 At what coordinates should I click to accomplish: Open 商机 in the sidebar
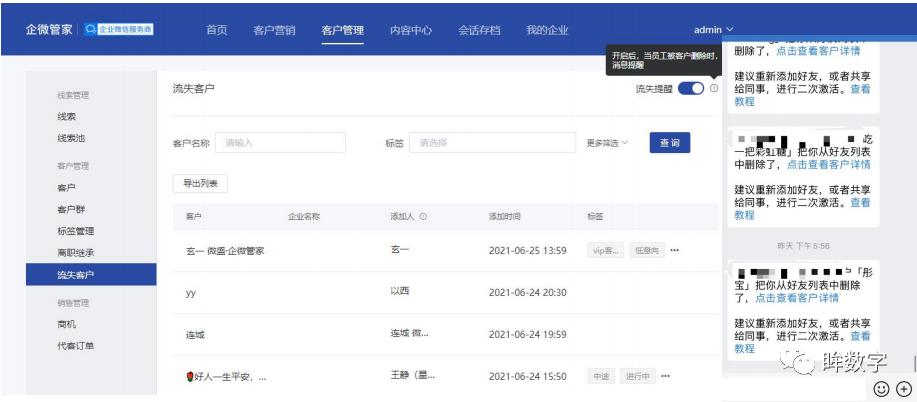[x=67, y=324]
